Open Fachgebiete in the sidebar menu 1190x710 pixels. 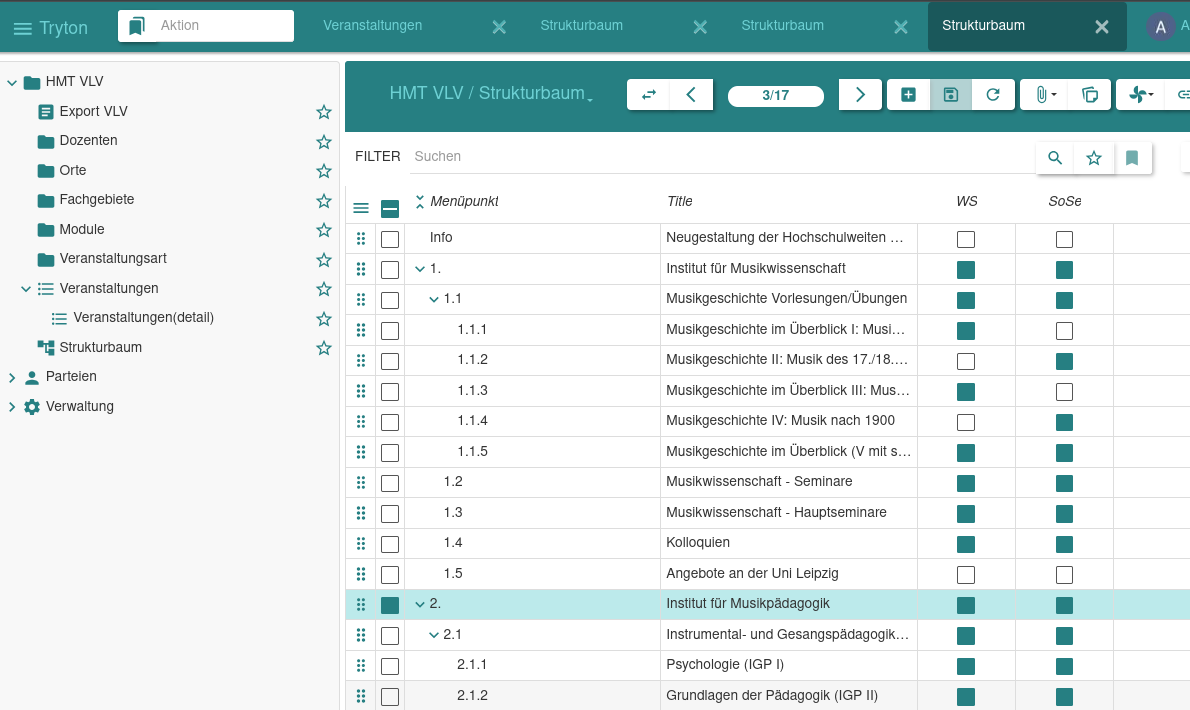click(x=96, y=200)
